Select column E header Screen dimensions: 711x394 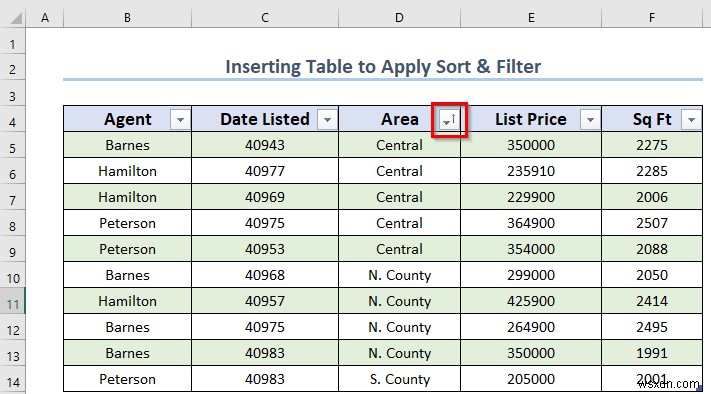(x=531, y=18)
